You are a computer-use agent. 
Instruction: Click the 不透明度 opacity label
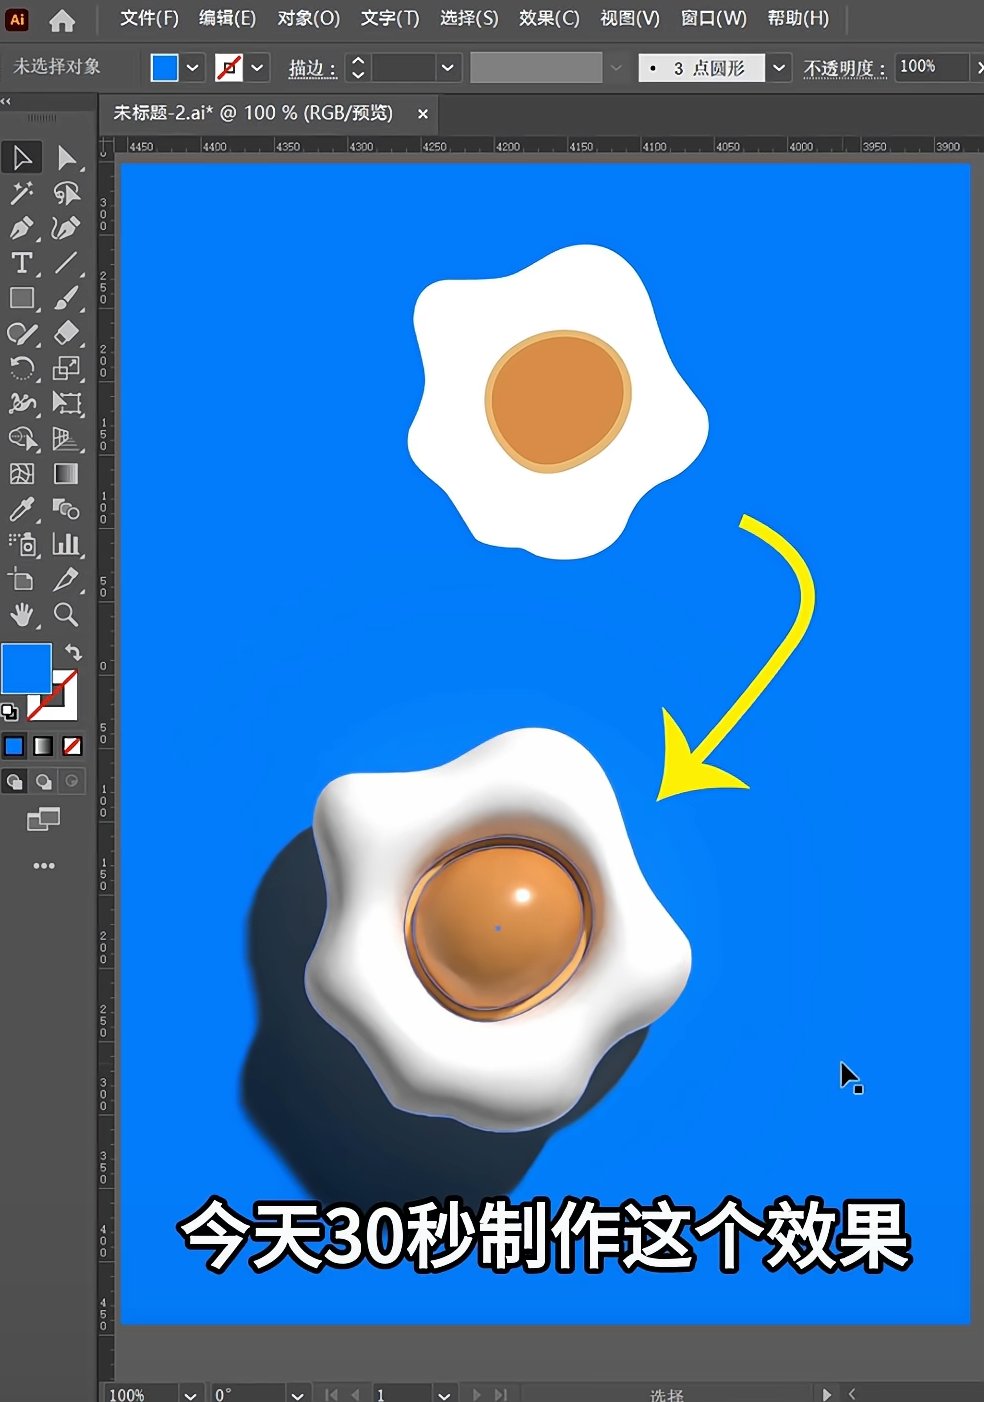pos(844,68)
